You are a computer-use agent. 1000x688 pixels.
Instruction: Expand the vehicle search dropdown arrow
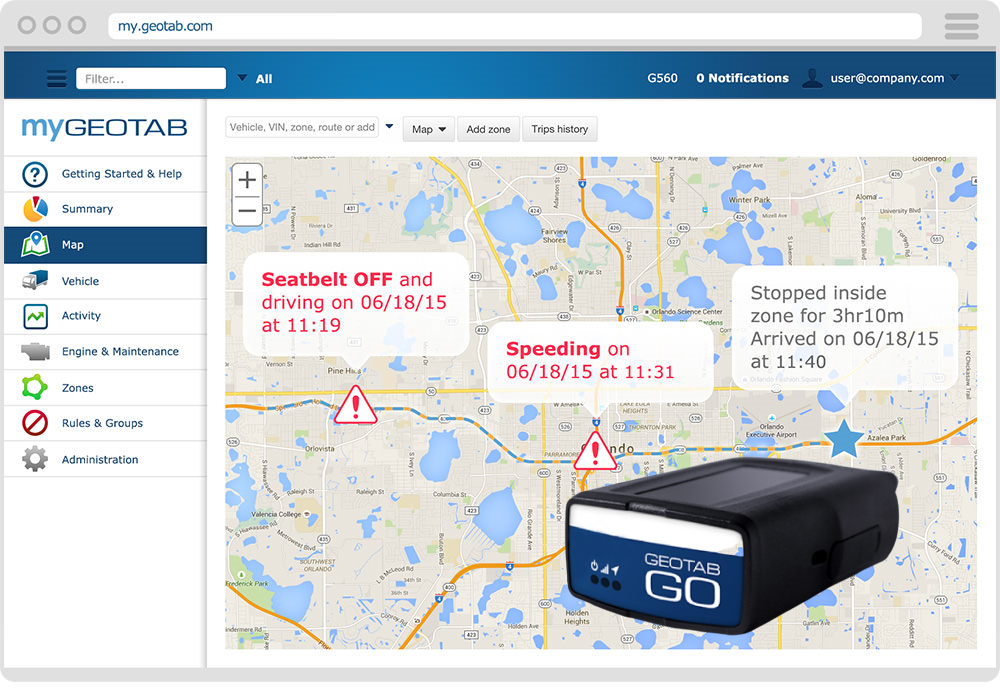pyautogui.click(x=389, y=126)
